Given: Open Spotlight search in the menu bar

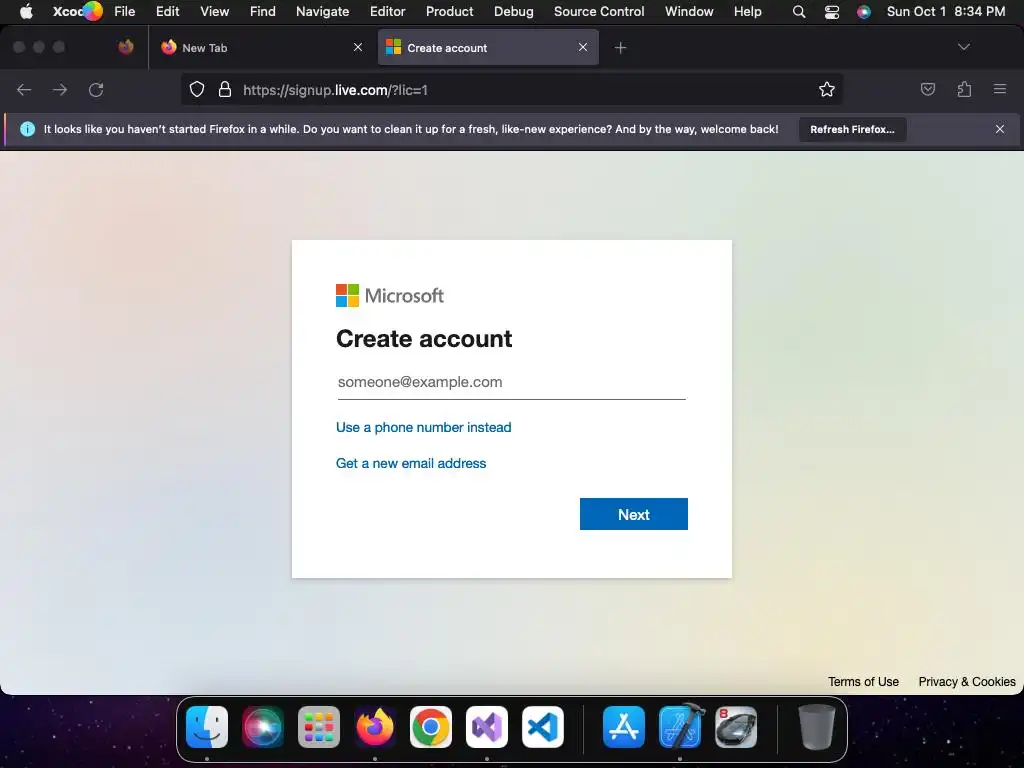Looking at the screenshot, I should (x=799, y=12).
